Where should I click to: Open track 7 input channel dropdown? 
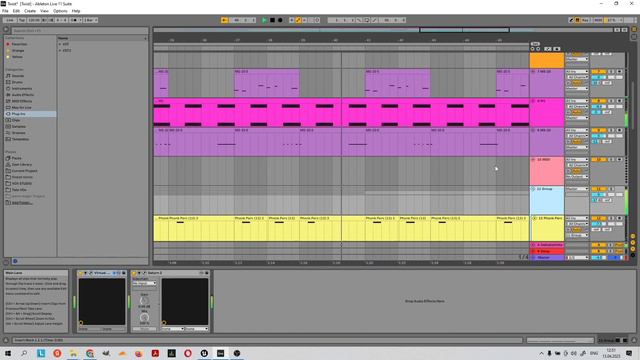click(x=578, y=77)
